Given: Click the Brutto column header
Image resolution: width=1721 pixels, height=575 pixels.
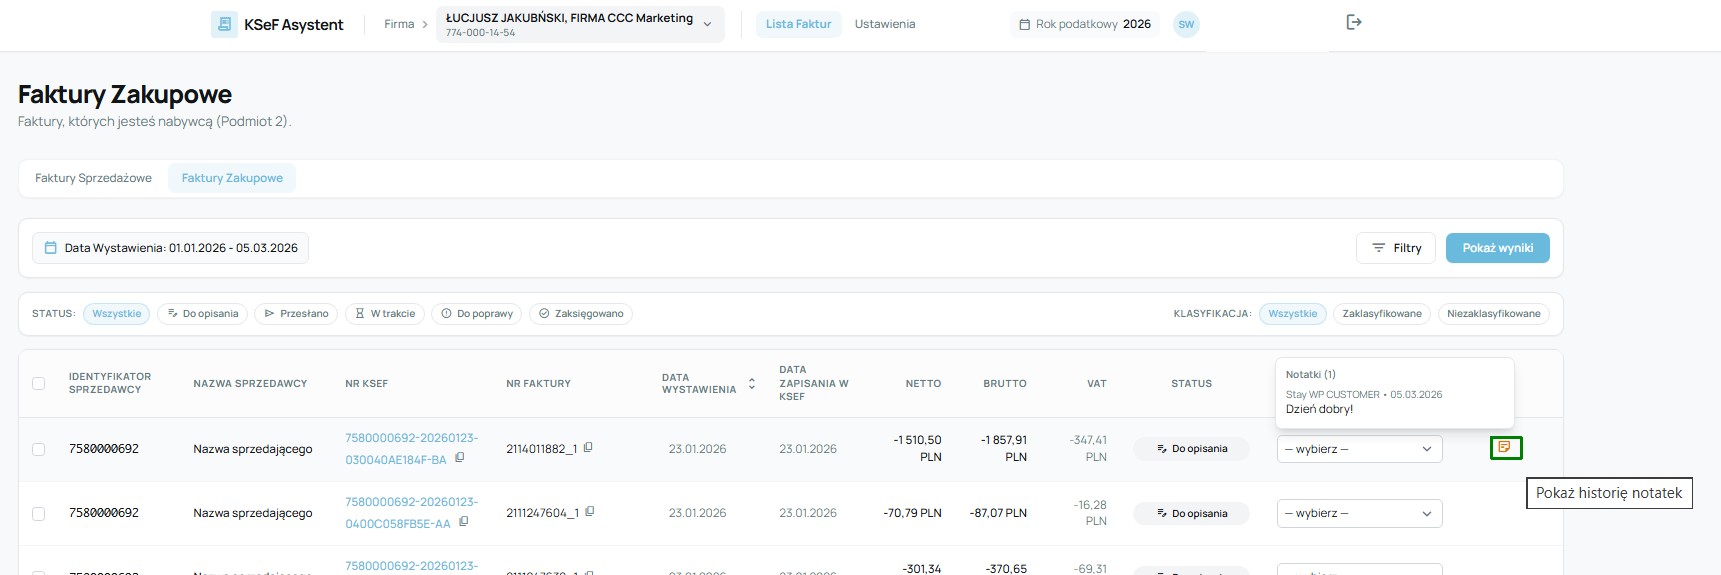Looking at the screenshot, I should point(1005,384).
